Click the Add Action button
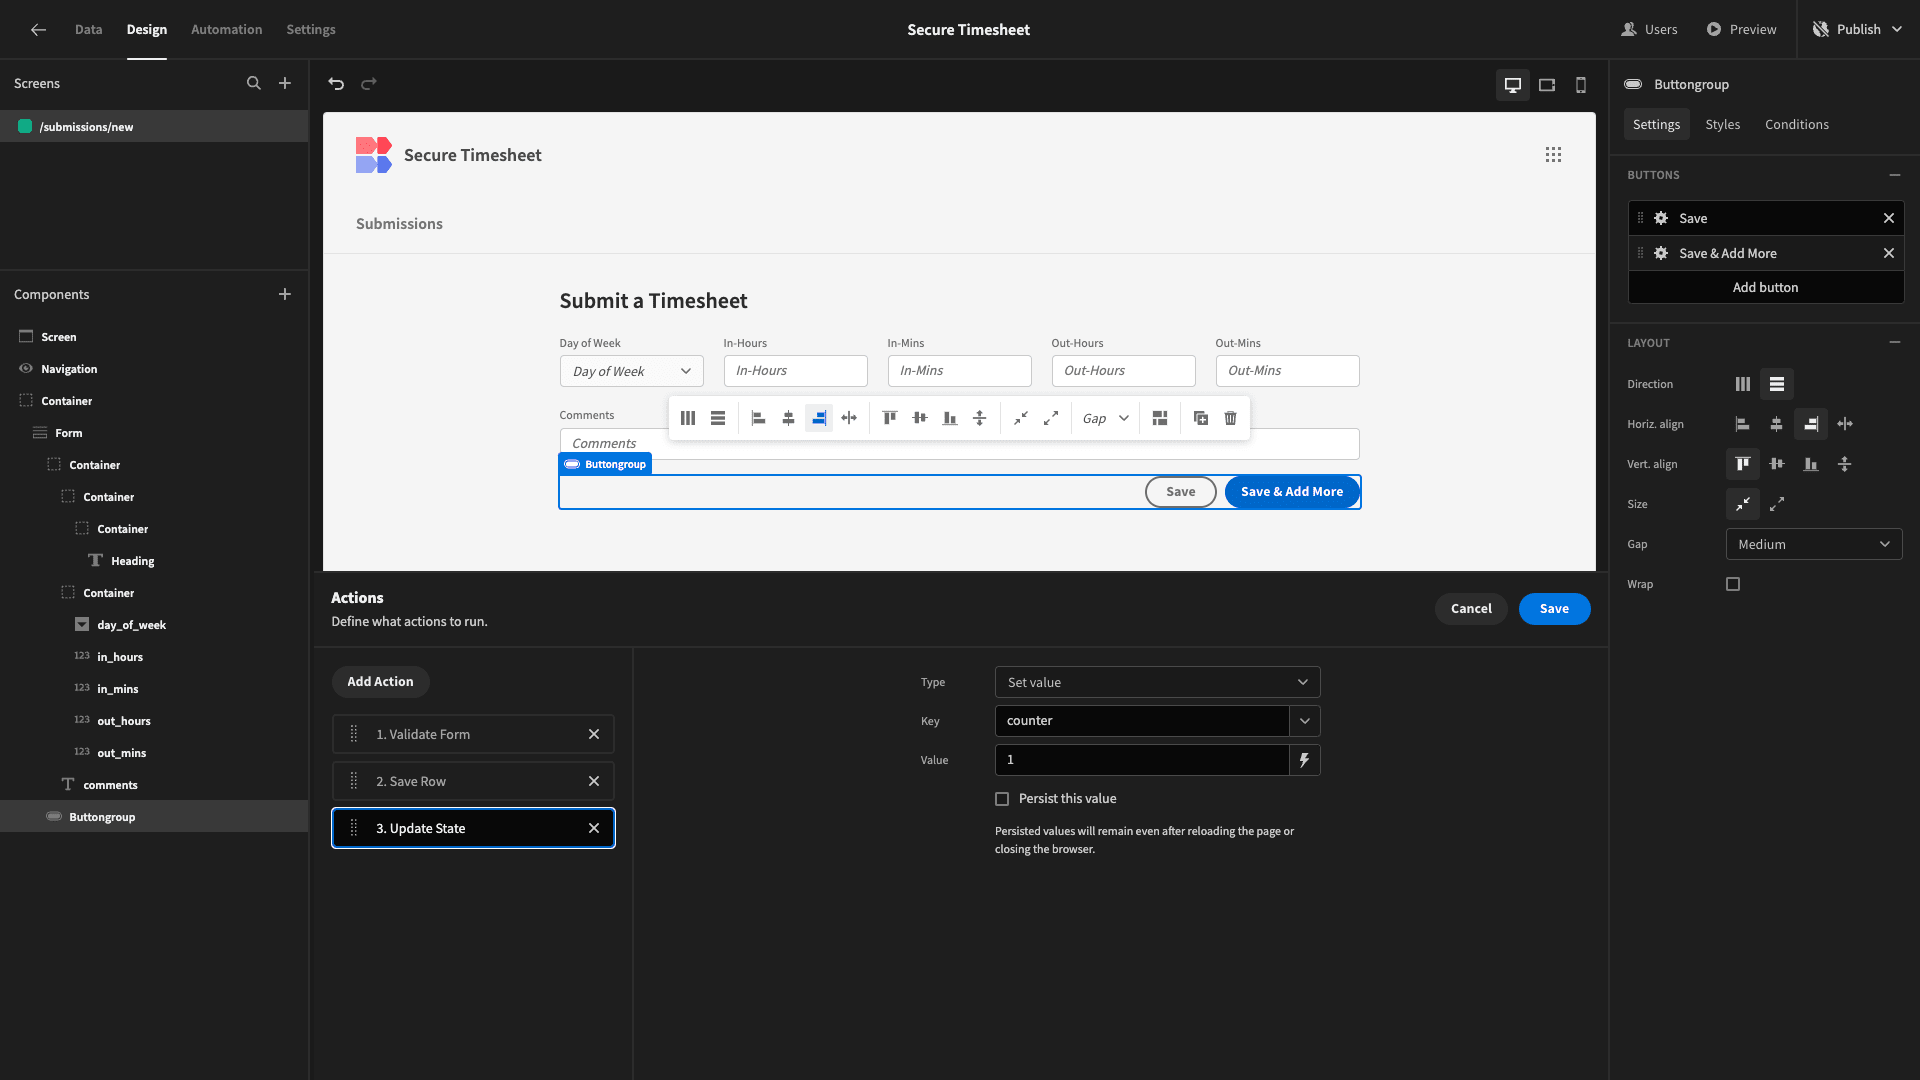The height and width of the screenshot is (1080, 1920). pos(380,682)
